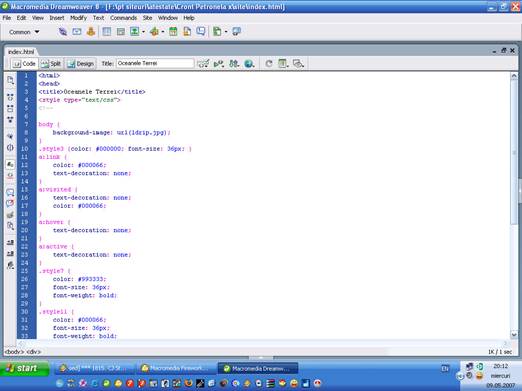Preview the page in browser globe icon

[249, 63]
